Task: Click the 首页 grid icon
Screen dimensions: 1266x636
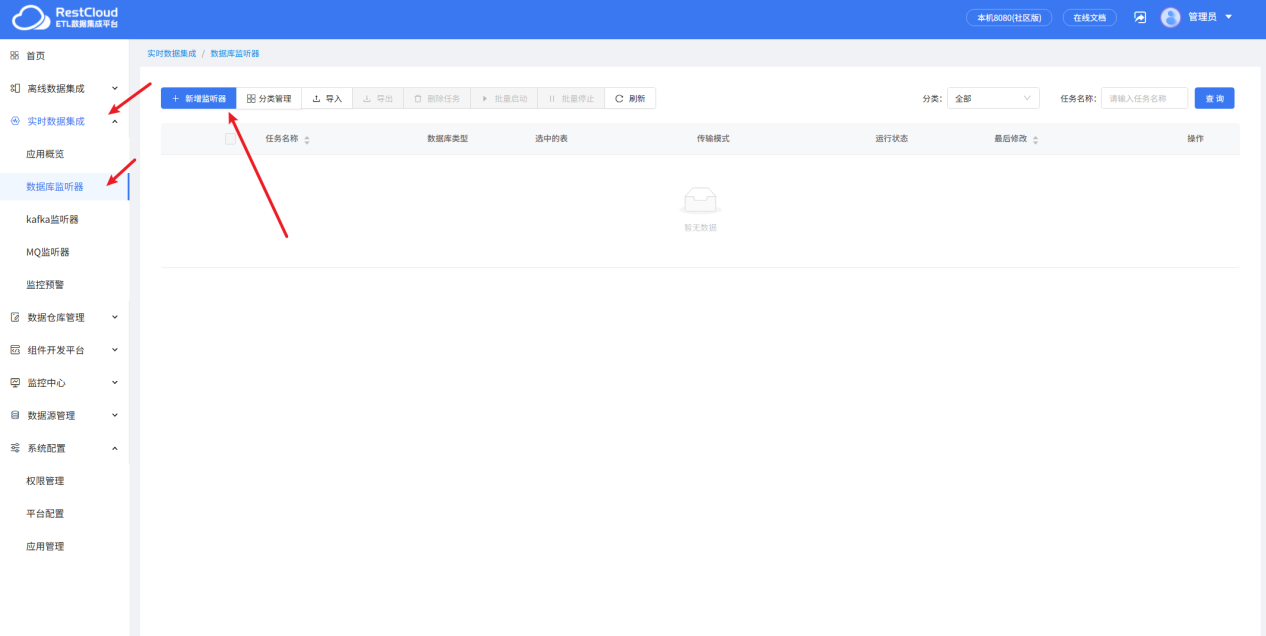Action: (15, 56)
